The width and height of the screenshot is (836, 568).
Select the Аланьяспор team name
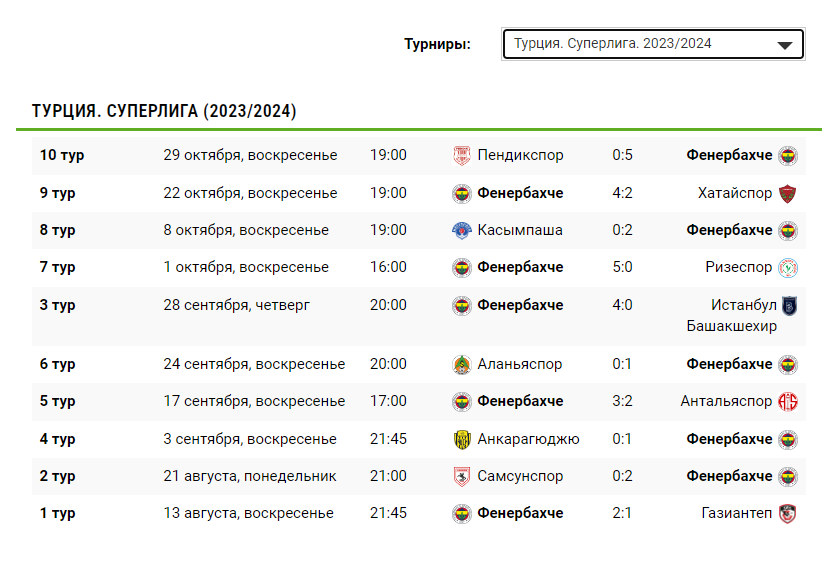519,365
